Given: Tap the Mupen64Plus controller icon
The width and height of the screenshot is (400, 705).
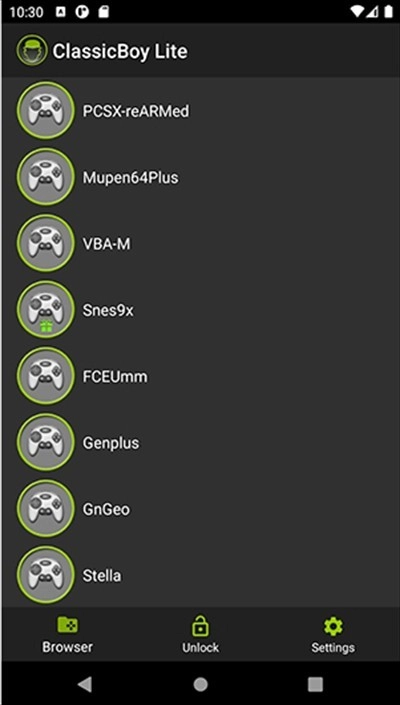Looking at the screenshot, I should [x=45, y=177].
